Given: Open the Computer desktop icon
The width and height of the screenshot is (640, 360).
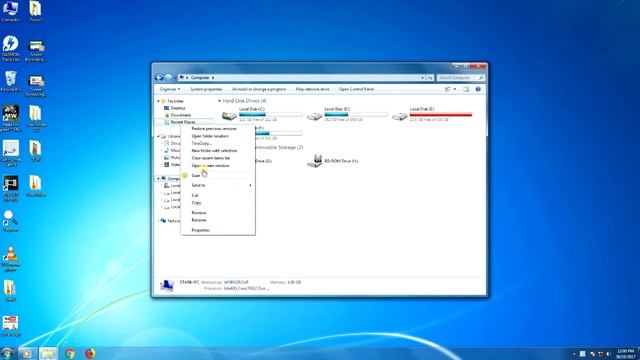Looking at the screenshot, I should click(x=10, y=11).
